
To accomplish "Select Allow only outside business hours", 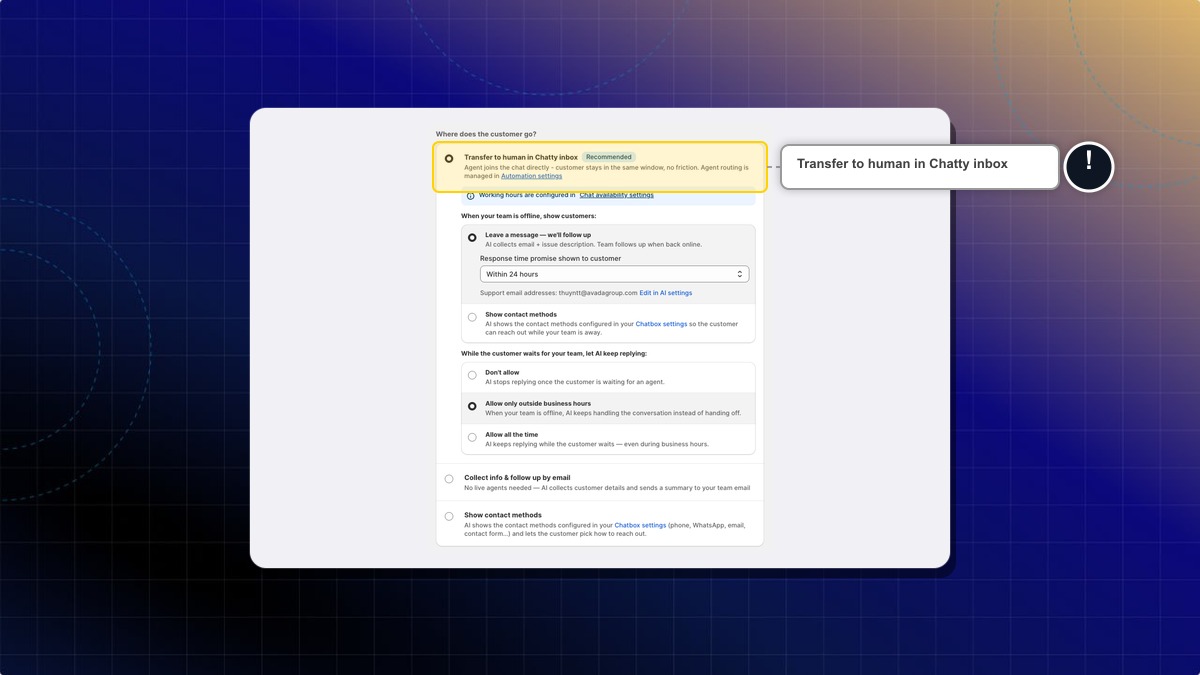I will click(472, 406).
